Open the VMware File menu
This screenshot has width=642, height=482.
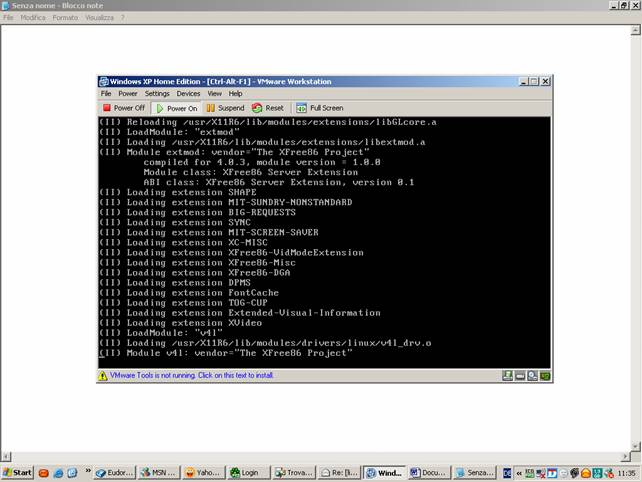click(x=106, y=94)
